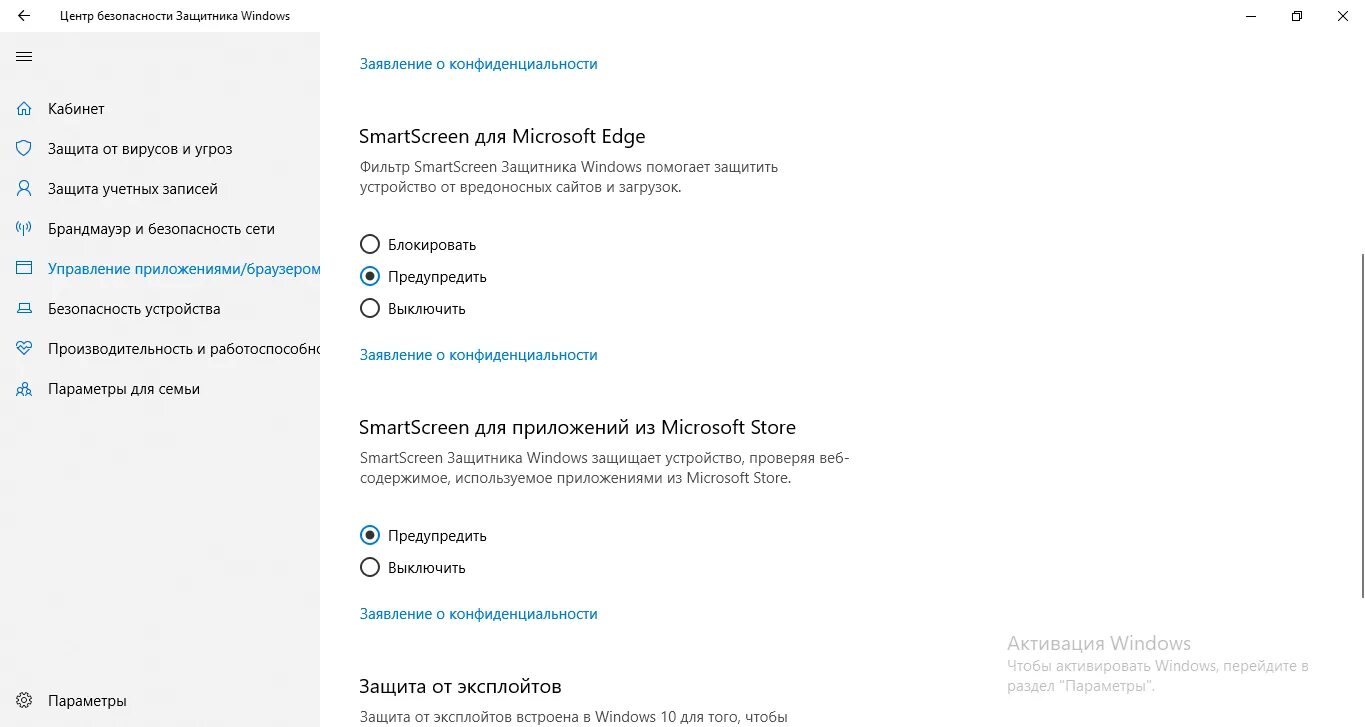
Task: Click the account protection person icon
Action: coord(24,189)
